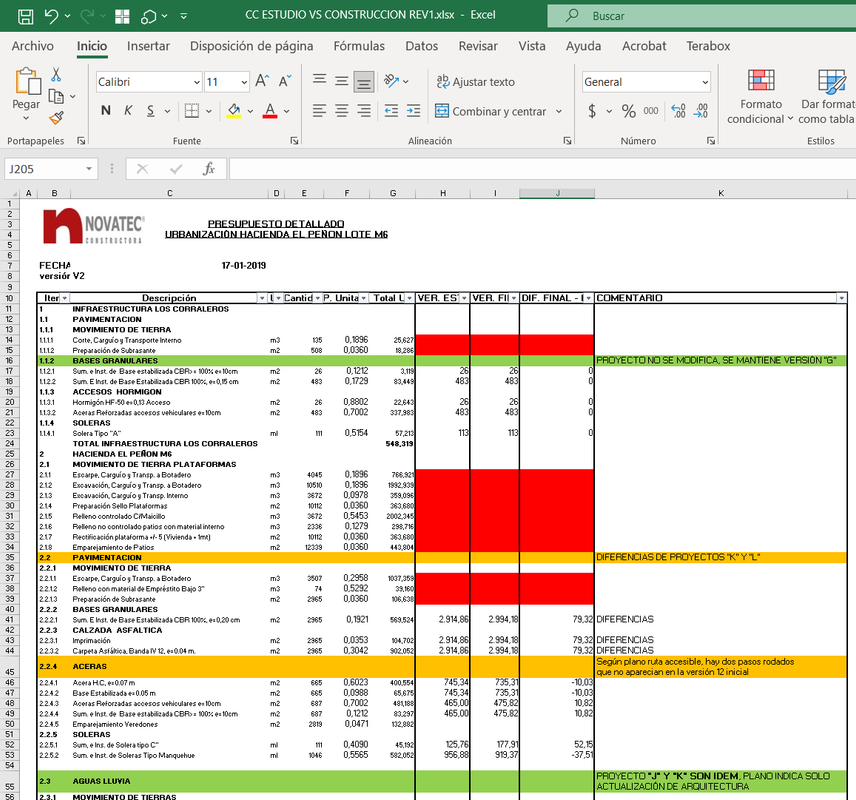Click the Customize Quick Access Toolbar arrow
Viewport: 856px width, 800px height.
(x=184, y=16)
